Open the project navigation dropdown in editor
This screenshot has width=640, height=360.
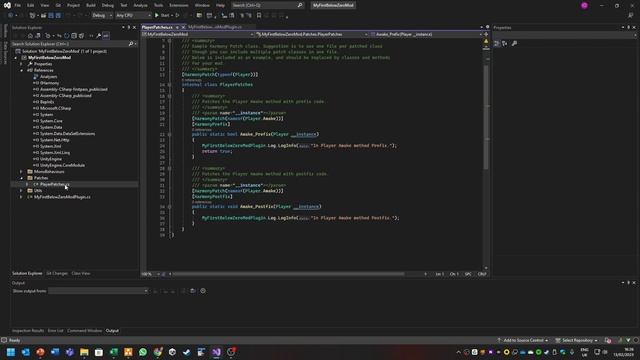click(x=198, y=35)
